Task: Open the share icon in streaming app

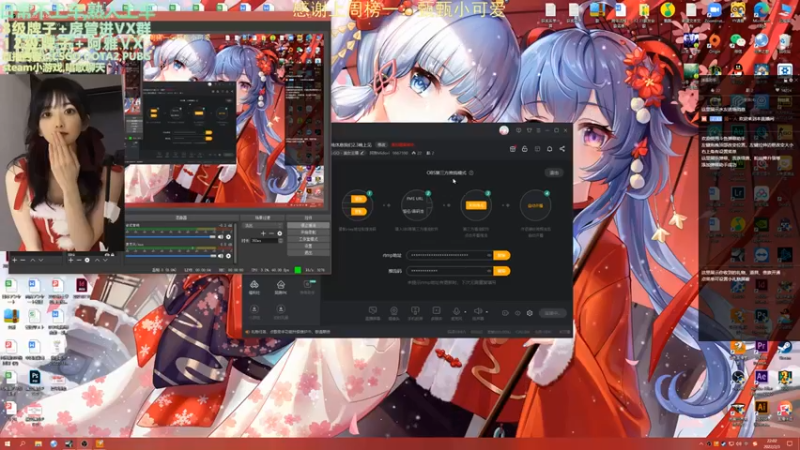Action: click(x=562, y=149)
